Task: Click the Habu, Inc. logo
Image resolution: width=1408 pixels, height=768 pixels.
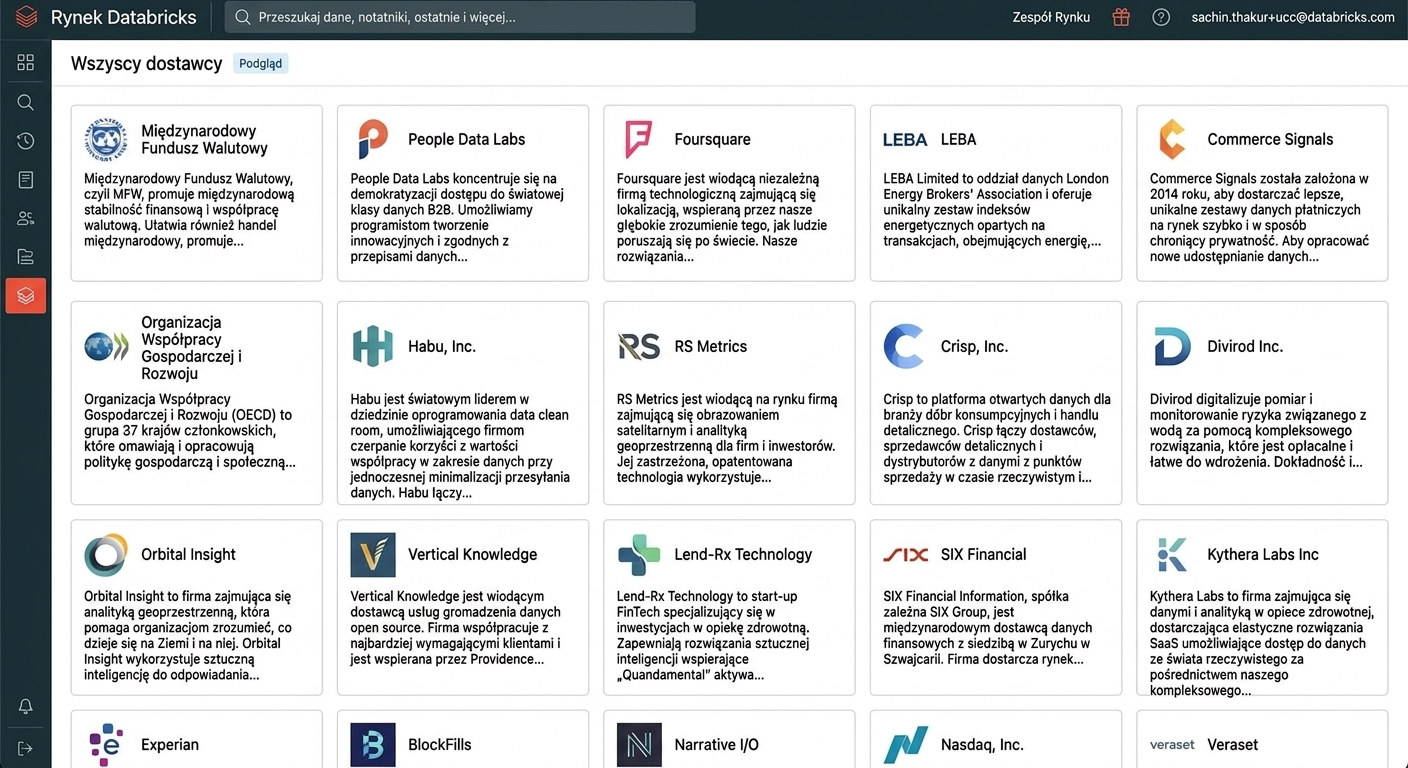Action: 373,346
